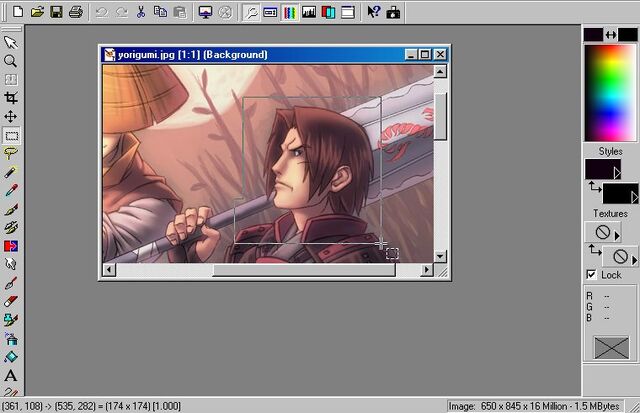This screenshot has width=640, height=413.
Task: Select the Mover tool
Action: (11, 117)
